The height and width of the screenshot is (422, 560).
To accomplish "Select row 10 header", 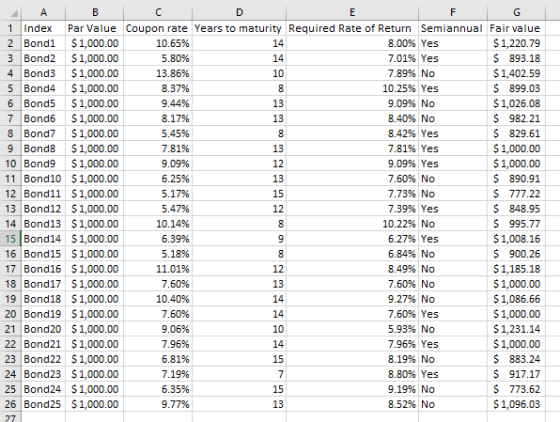I will click(x=11, y=164).
